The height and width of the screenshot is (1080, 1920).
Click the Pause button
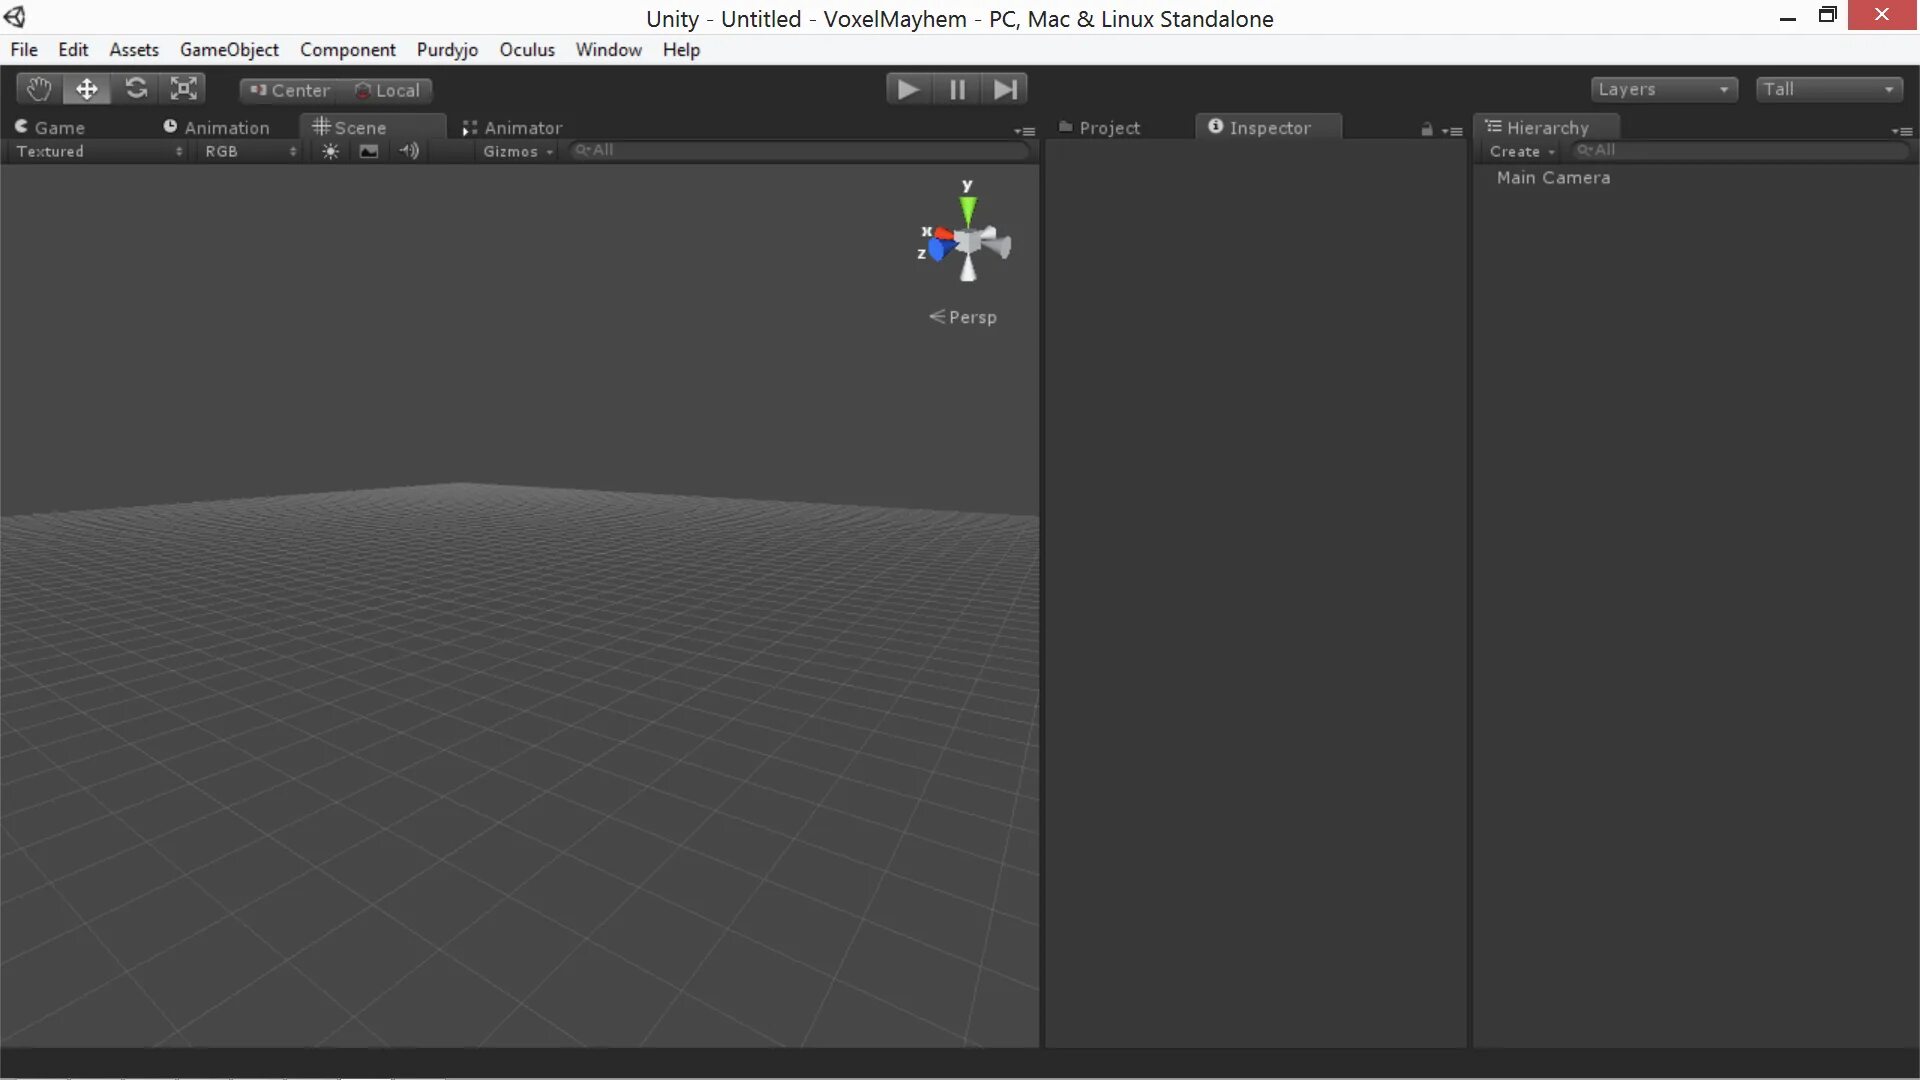click(x=957, y=90)
